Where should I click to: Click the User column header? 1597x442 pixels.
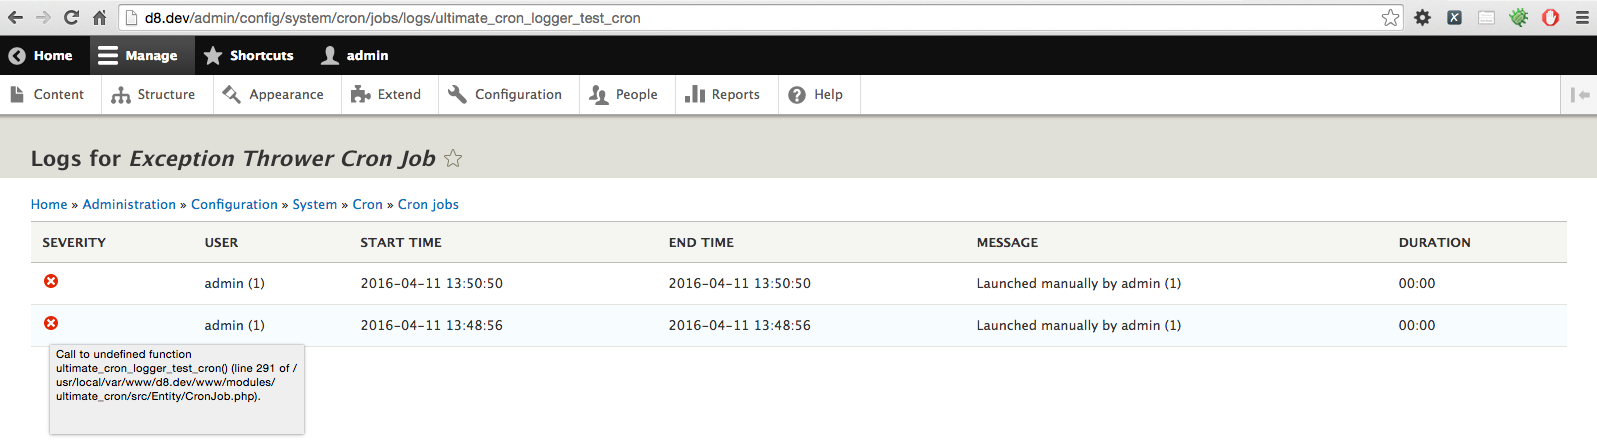221,243
